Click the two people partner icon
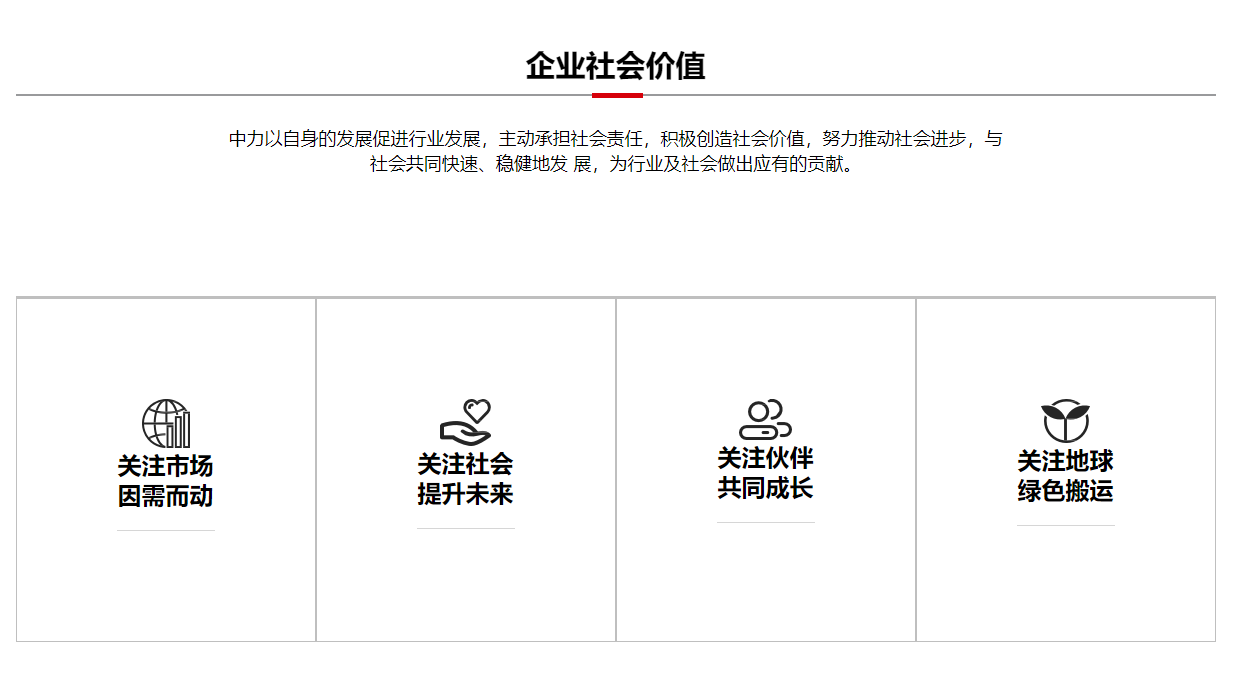 click(766, 419)
